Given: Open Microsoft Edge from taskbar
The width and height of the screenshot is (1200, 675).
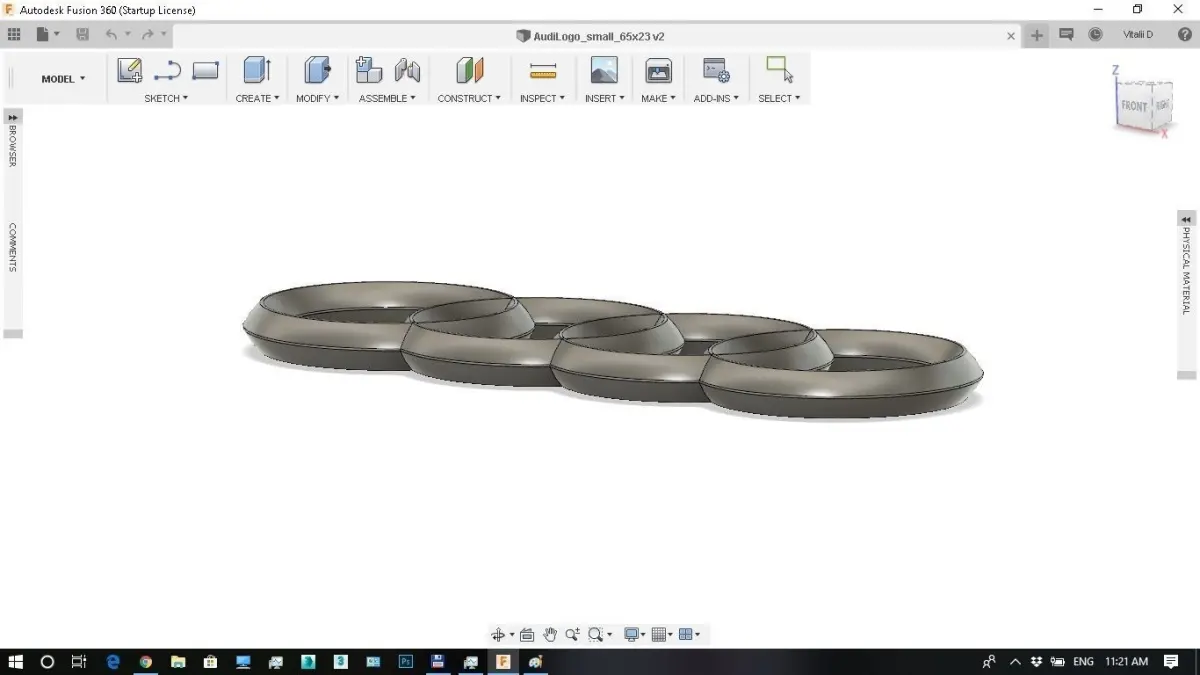Looking at the screenshot, I should (x=113, y=661).
